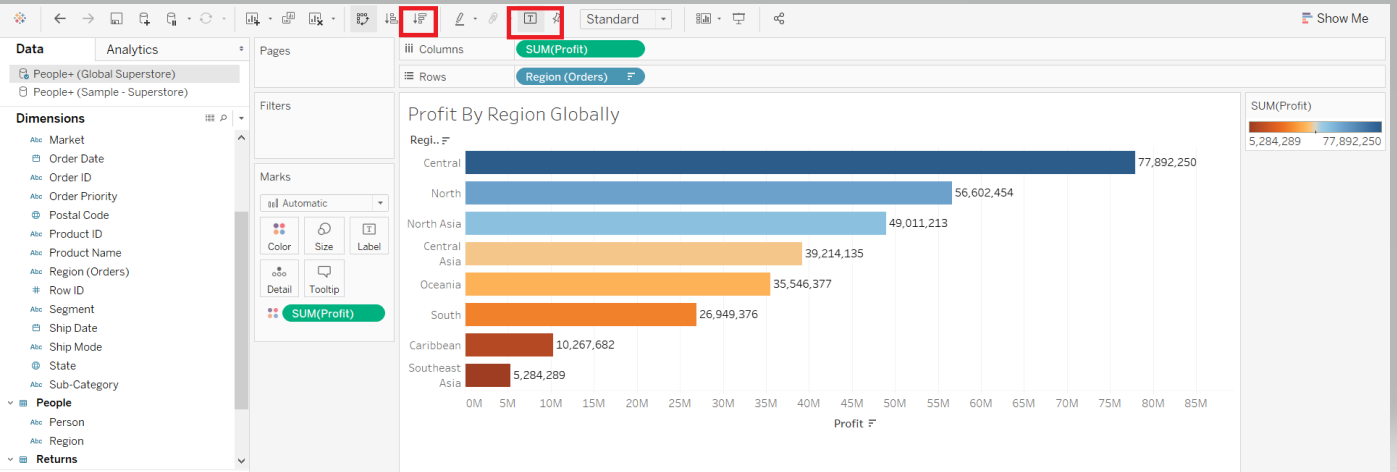Select the Person field under People
Screen dimensions: 1397x472
click(x=66, y=422)
